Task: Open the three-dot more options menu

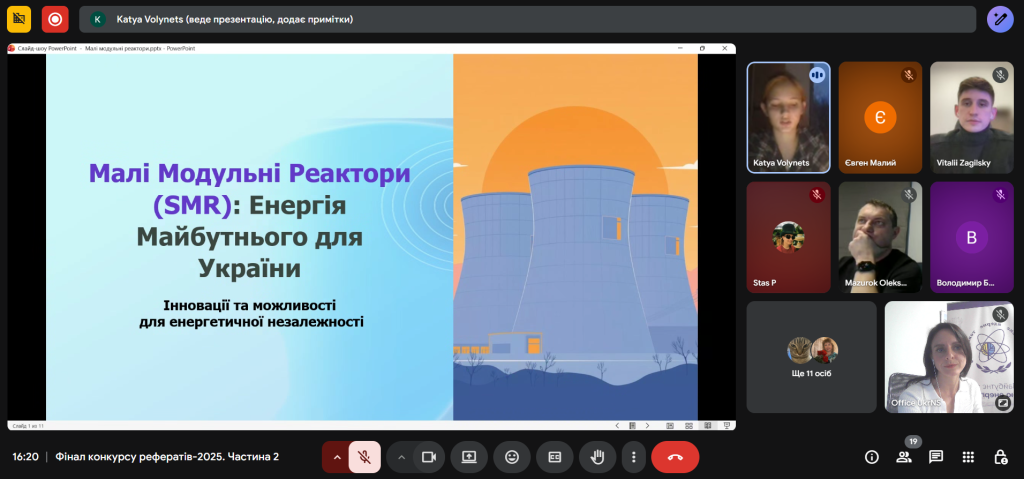Action: (633, 457)
